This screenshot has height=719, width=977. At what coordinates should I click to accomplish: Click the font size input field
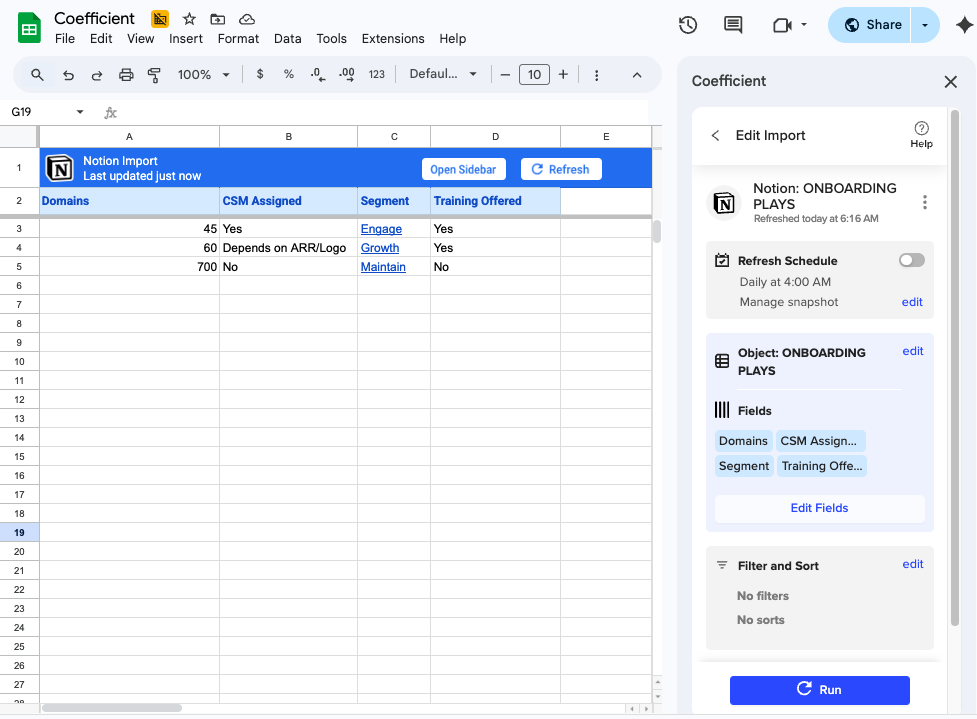534,75
